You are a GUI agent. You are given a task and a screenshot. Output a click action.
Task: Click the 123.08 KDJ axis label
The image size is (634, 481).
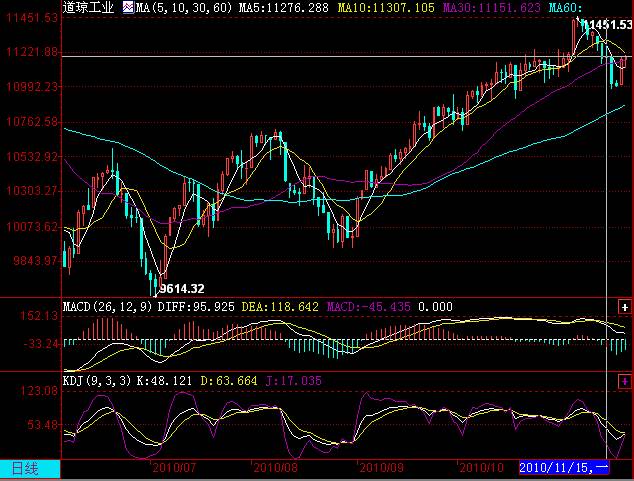(x=39, y=391)
